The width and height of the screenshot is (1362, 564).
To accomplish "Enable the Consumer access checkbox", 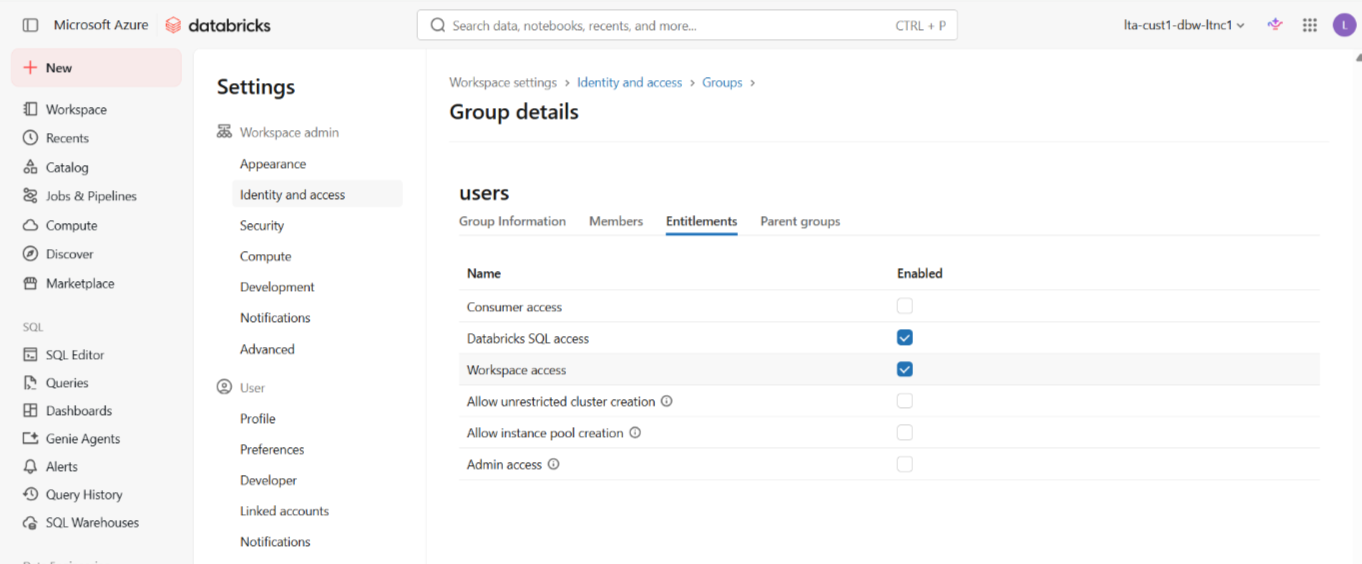I will (905, 306).
